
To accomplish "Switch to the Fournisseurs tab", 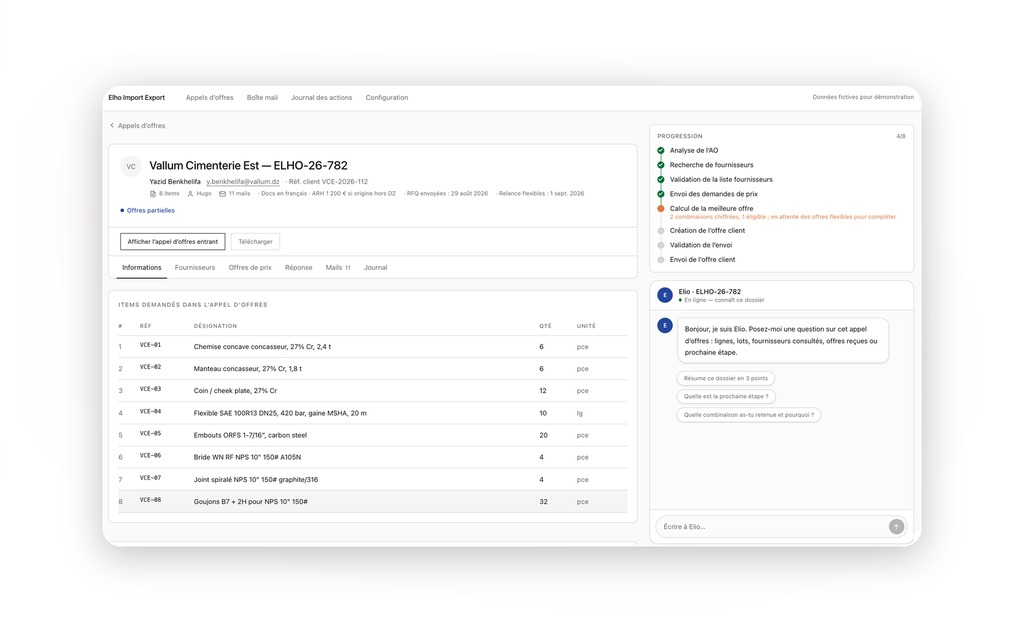I will click(x=195, y=268).
